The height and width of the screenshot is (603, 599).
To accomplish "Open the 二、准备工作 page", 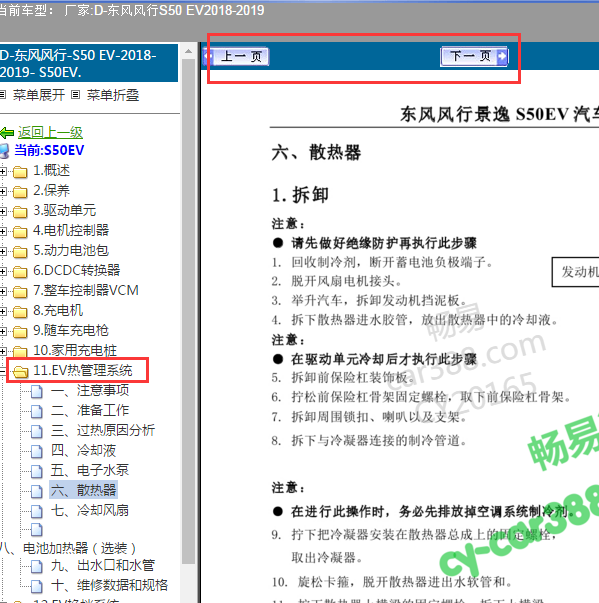I will pyautogui.click(x=90, y=410).
